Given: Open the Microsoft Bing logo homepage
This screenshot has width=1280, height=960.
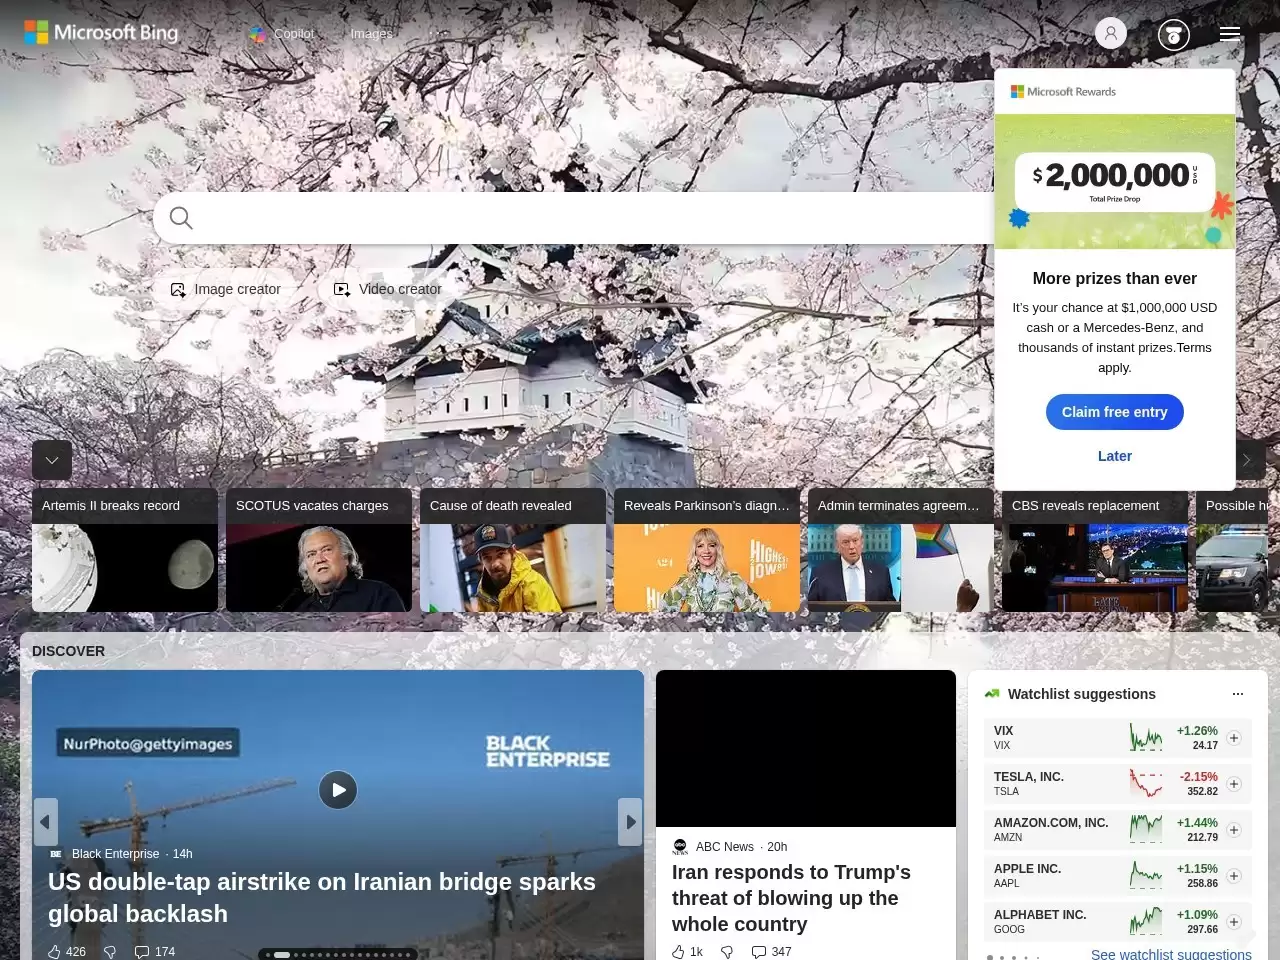Looking at the screenshot, I should pyautogui.click(x=101, y=33).
